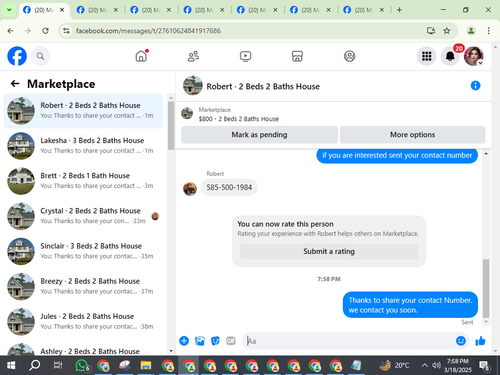The height and width of the screenshot is (375, 500).
Task: Choose a sticker icon in composer
Action: [215, 341]
